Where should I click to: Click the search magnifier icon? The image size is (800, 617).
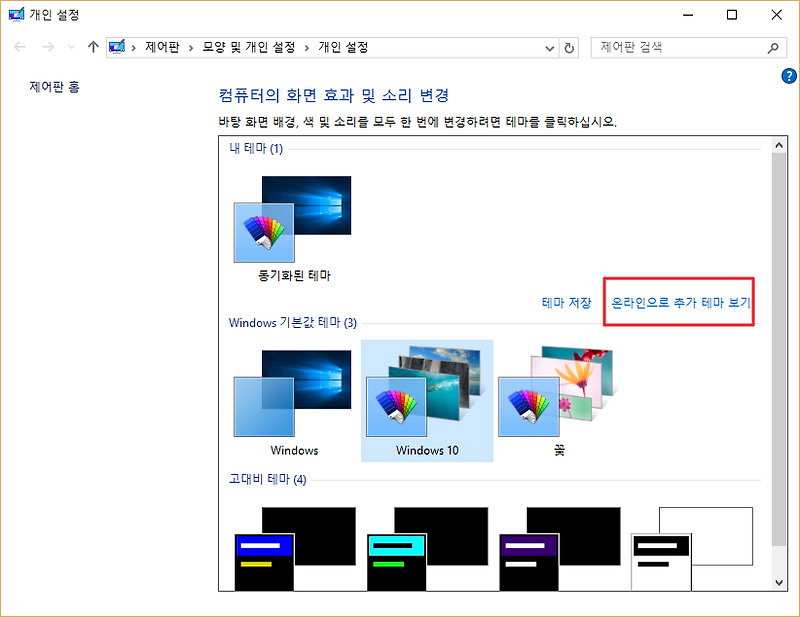pyautogui.click(x=773, y=48)
